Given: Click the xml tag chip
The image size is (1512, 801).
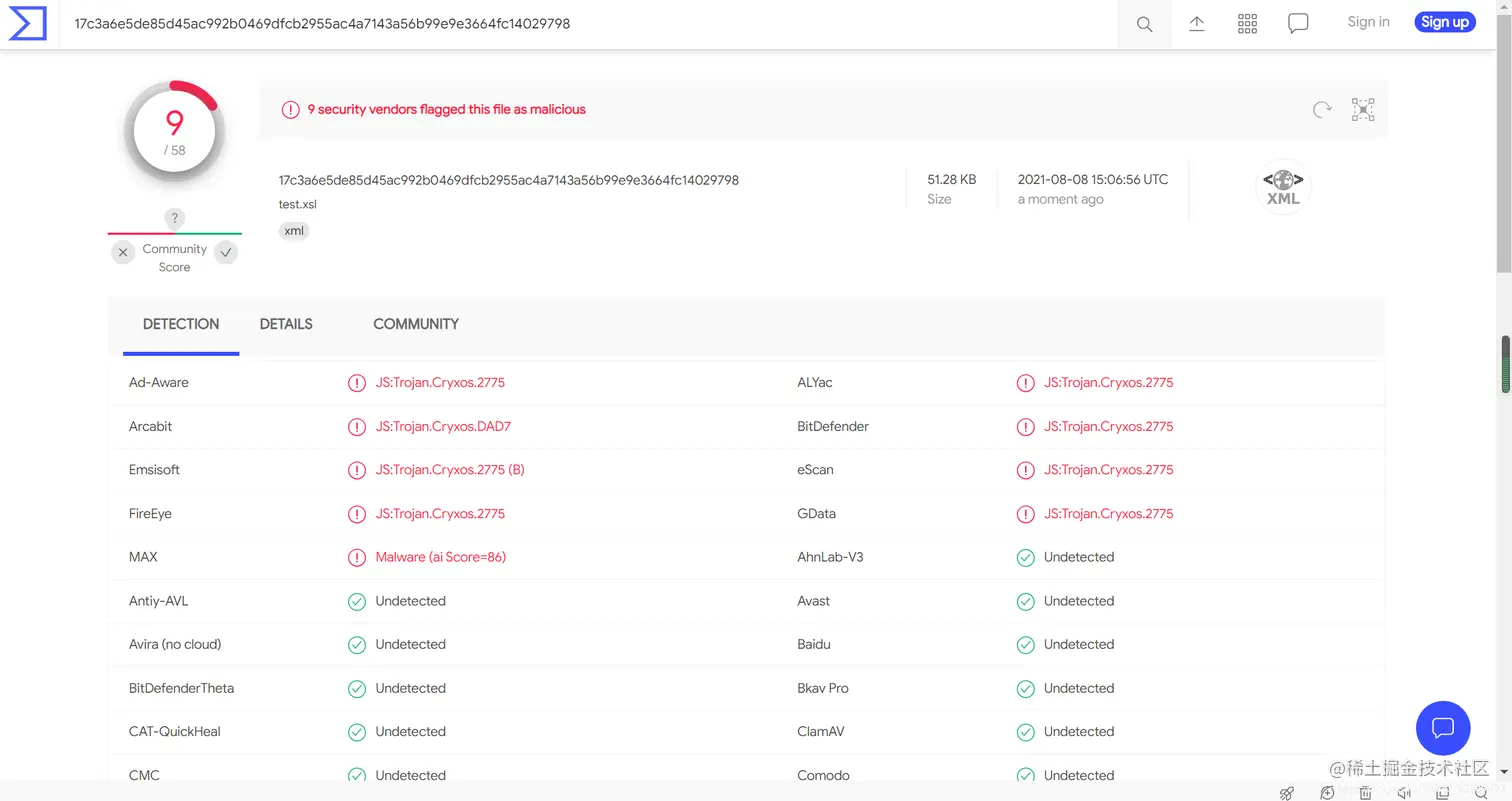Looking at the screenshot, I should [294, 231].
